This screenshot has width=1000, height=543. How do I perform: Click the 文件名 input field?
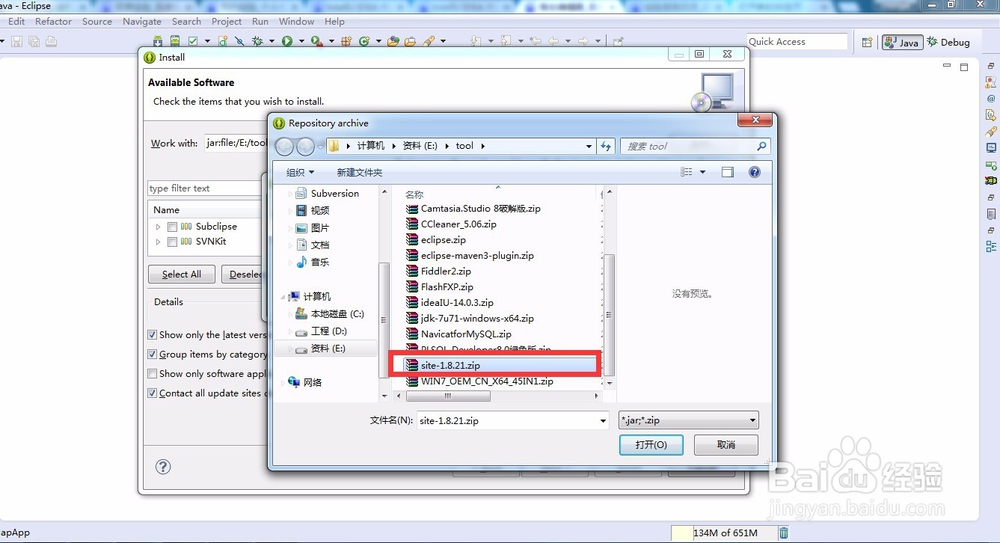(x=513, y=420)
